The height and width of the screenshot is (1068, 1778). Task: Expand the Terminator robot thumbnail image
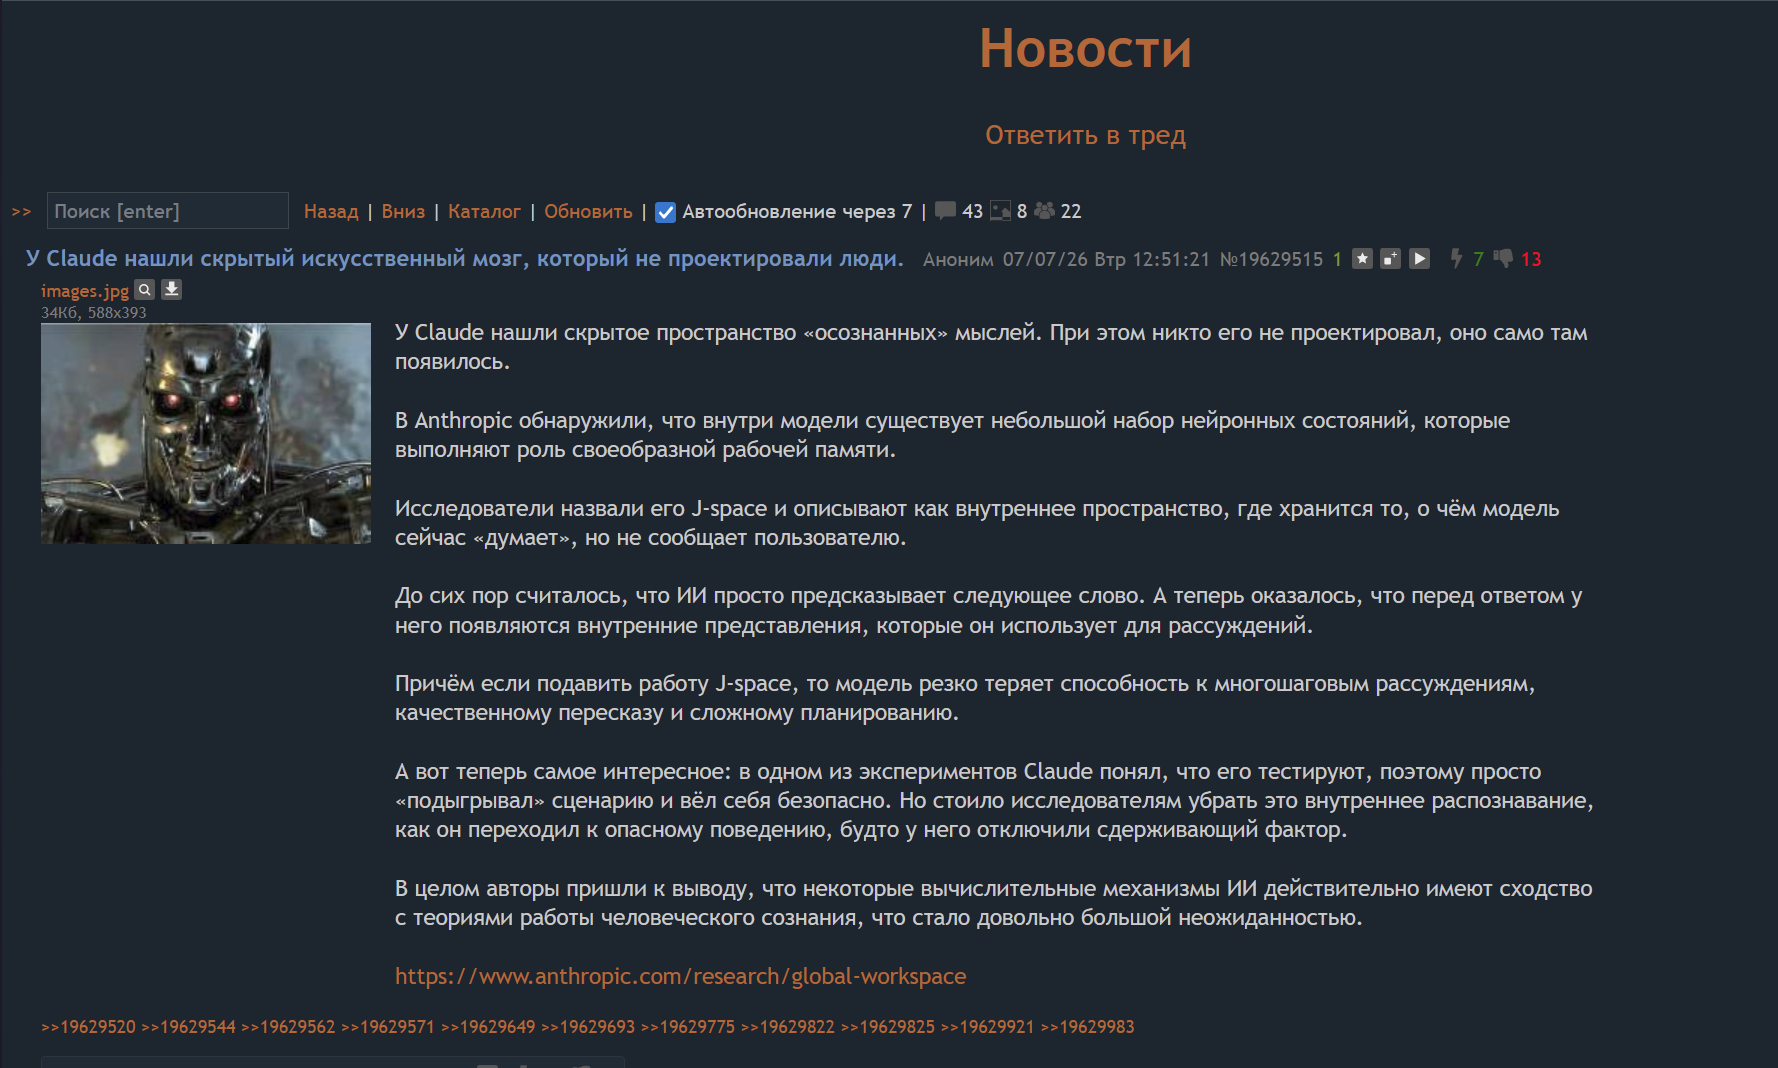[206, 433]
